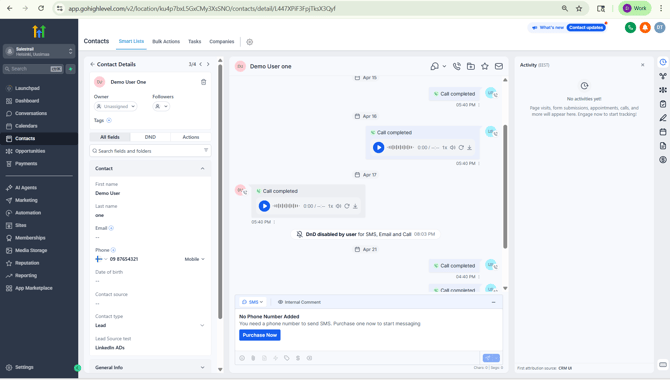This screenshot has height=380, width=670.
Task: Click the Contact updates badge
Action: [x=586, y=28]
